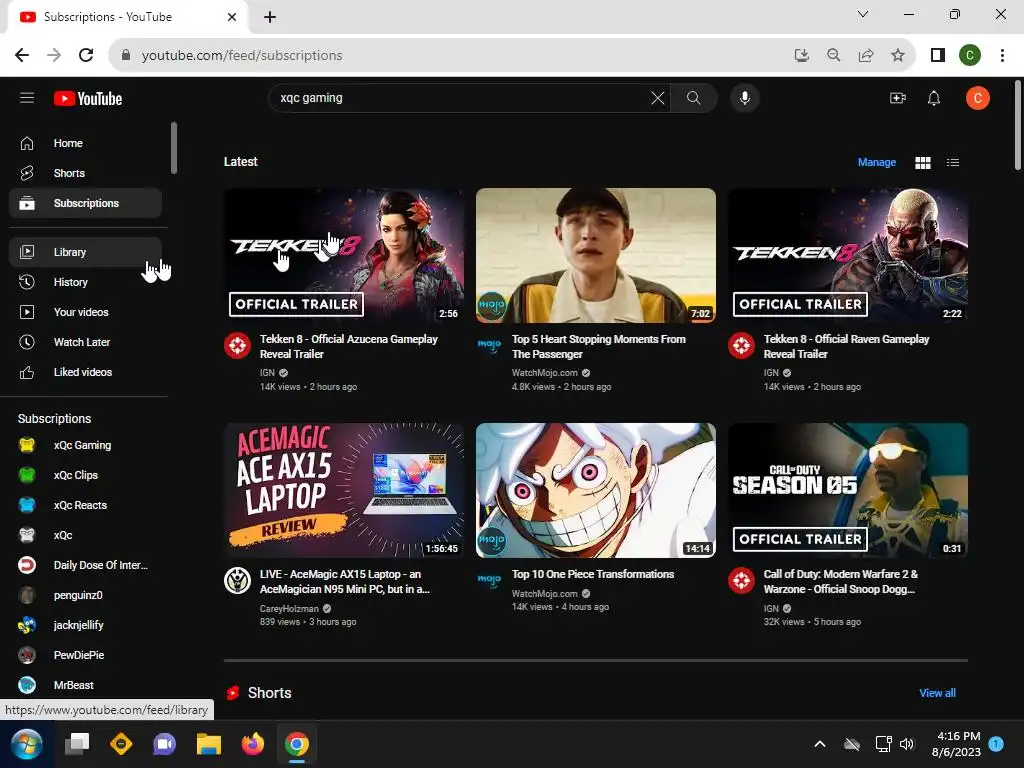Image resolution: width=1024 pixels, height=768 pixels.
Task: Open the xQc channel subscription
Action: (86, 536)
